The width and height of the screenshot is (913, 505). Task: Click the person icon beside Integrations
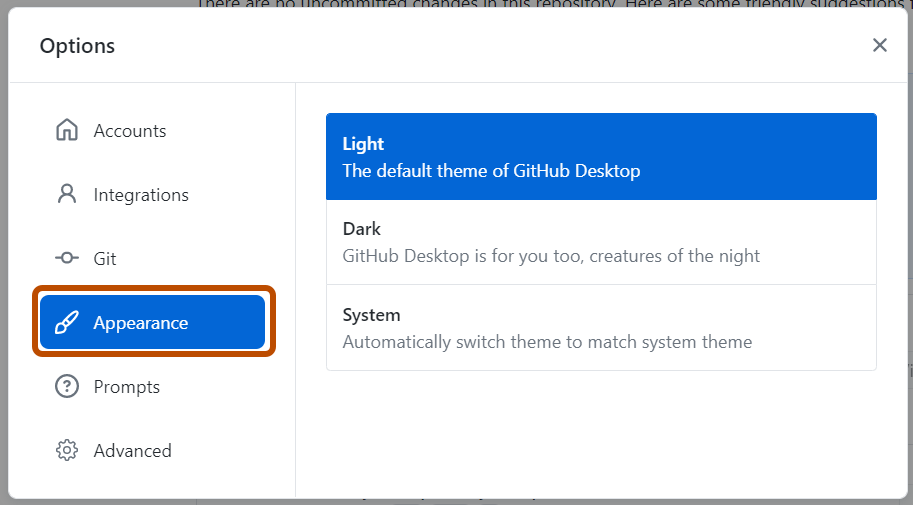[x=67, y=194]
